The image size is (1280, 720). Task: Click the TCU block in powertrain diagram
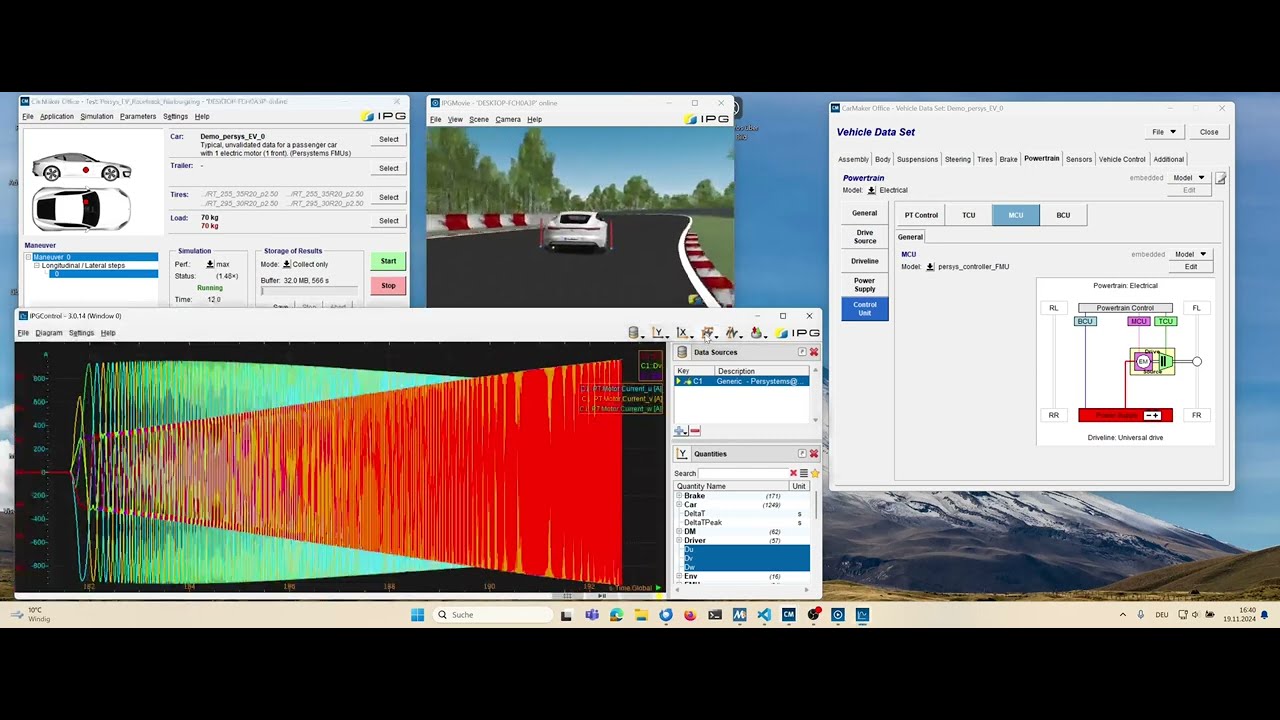(1165, 321)
